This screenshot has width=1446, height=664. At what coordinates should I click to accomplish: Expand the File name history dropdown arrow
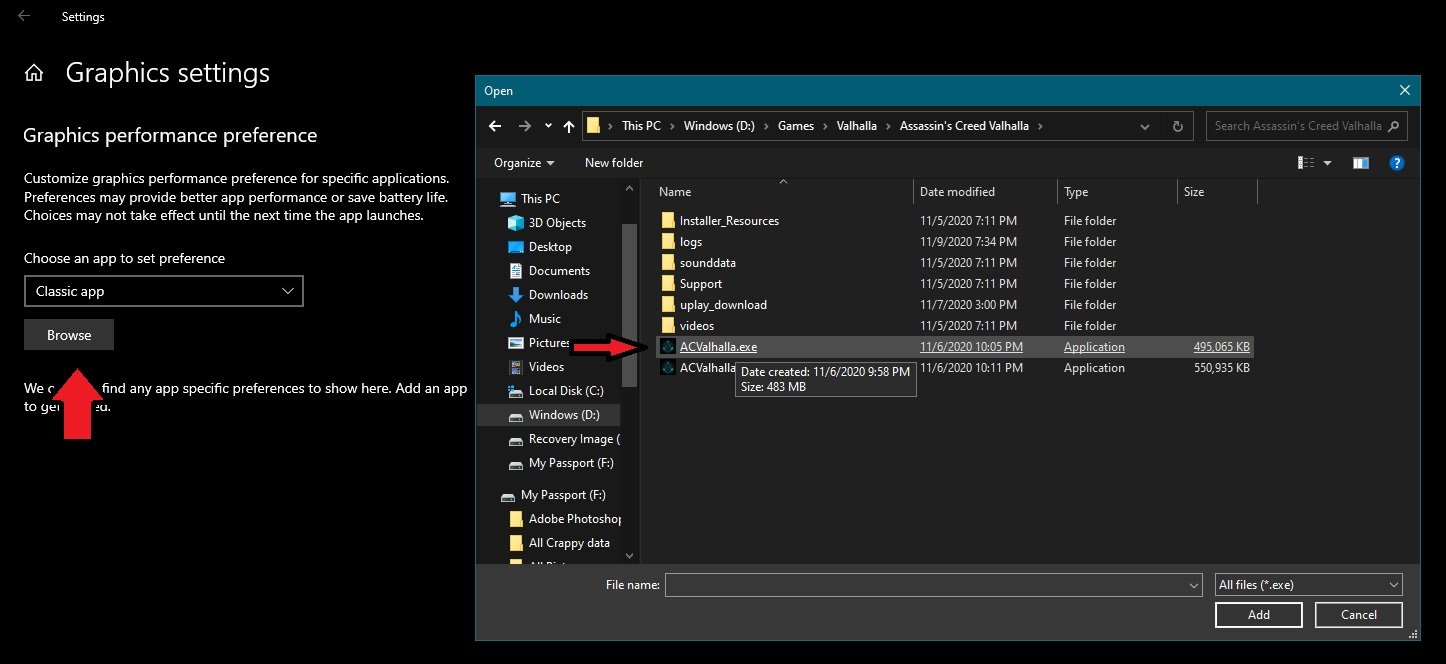(x=1192, y=585)
